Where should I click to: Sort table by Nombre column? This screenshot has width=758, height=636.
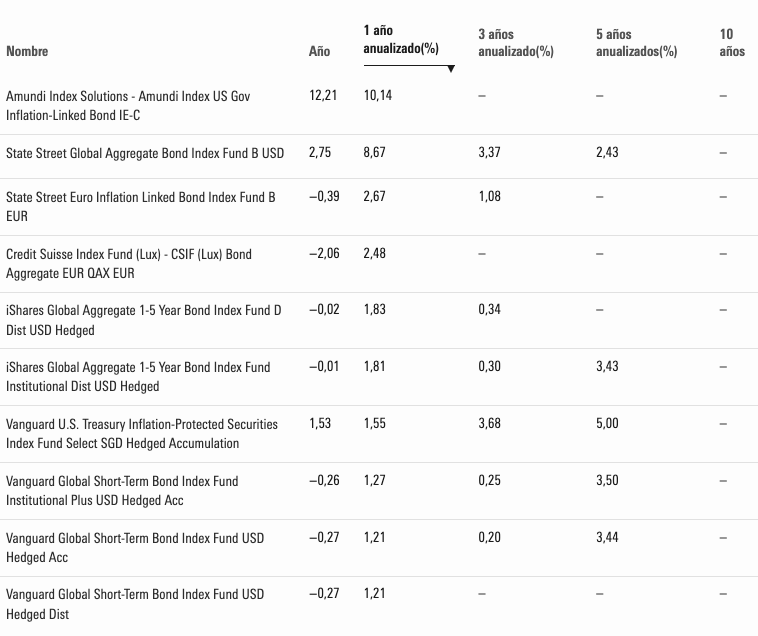tap(27, 51)
